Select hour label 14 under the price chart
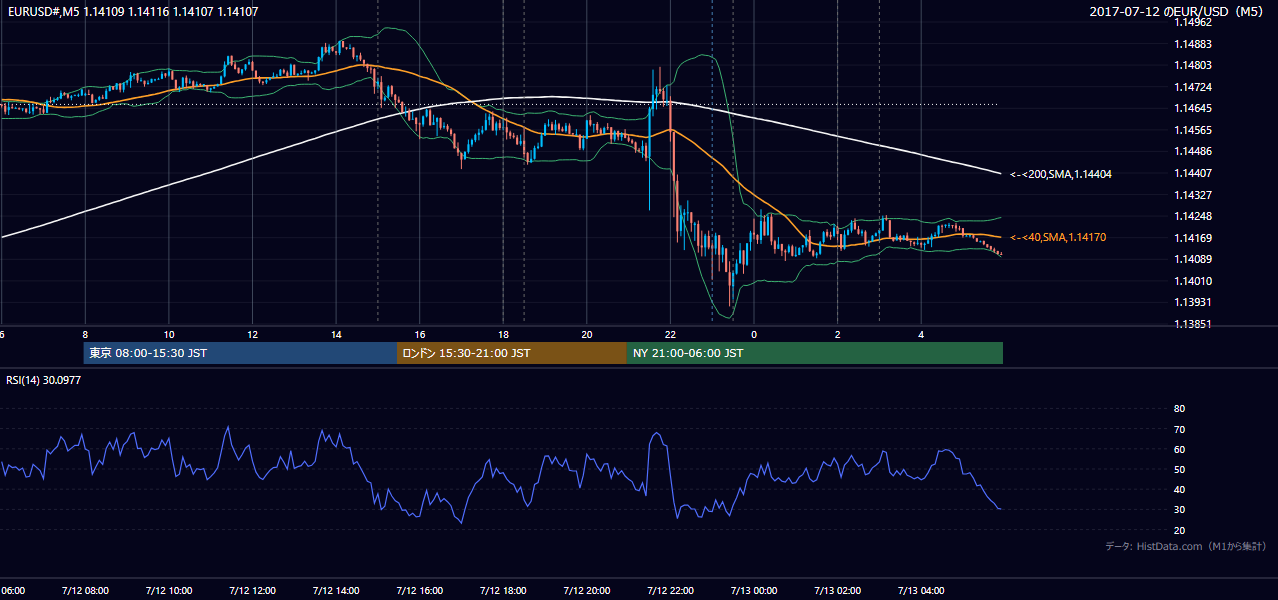The image size is (1278, 600). [x=336, y=334]
